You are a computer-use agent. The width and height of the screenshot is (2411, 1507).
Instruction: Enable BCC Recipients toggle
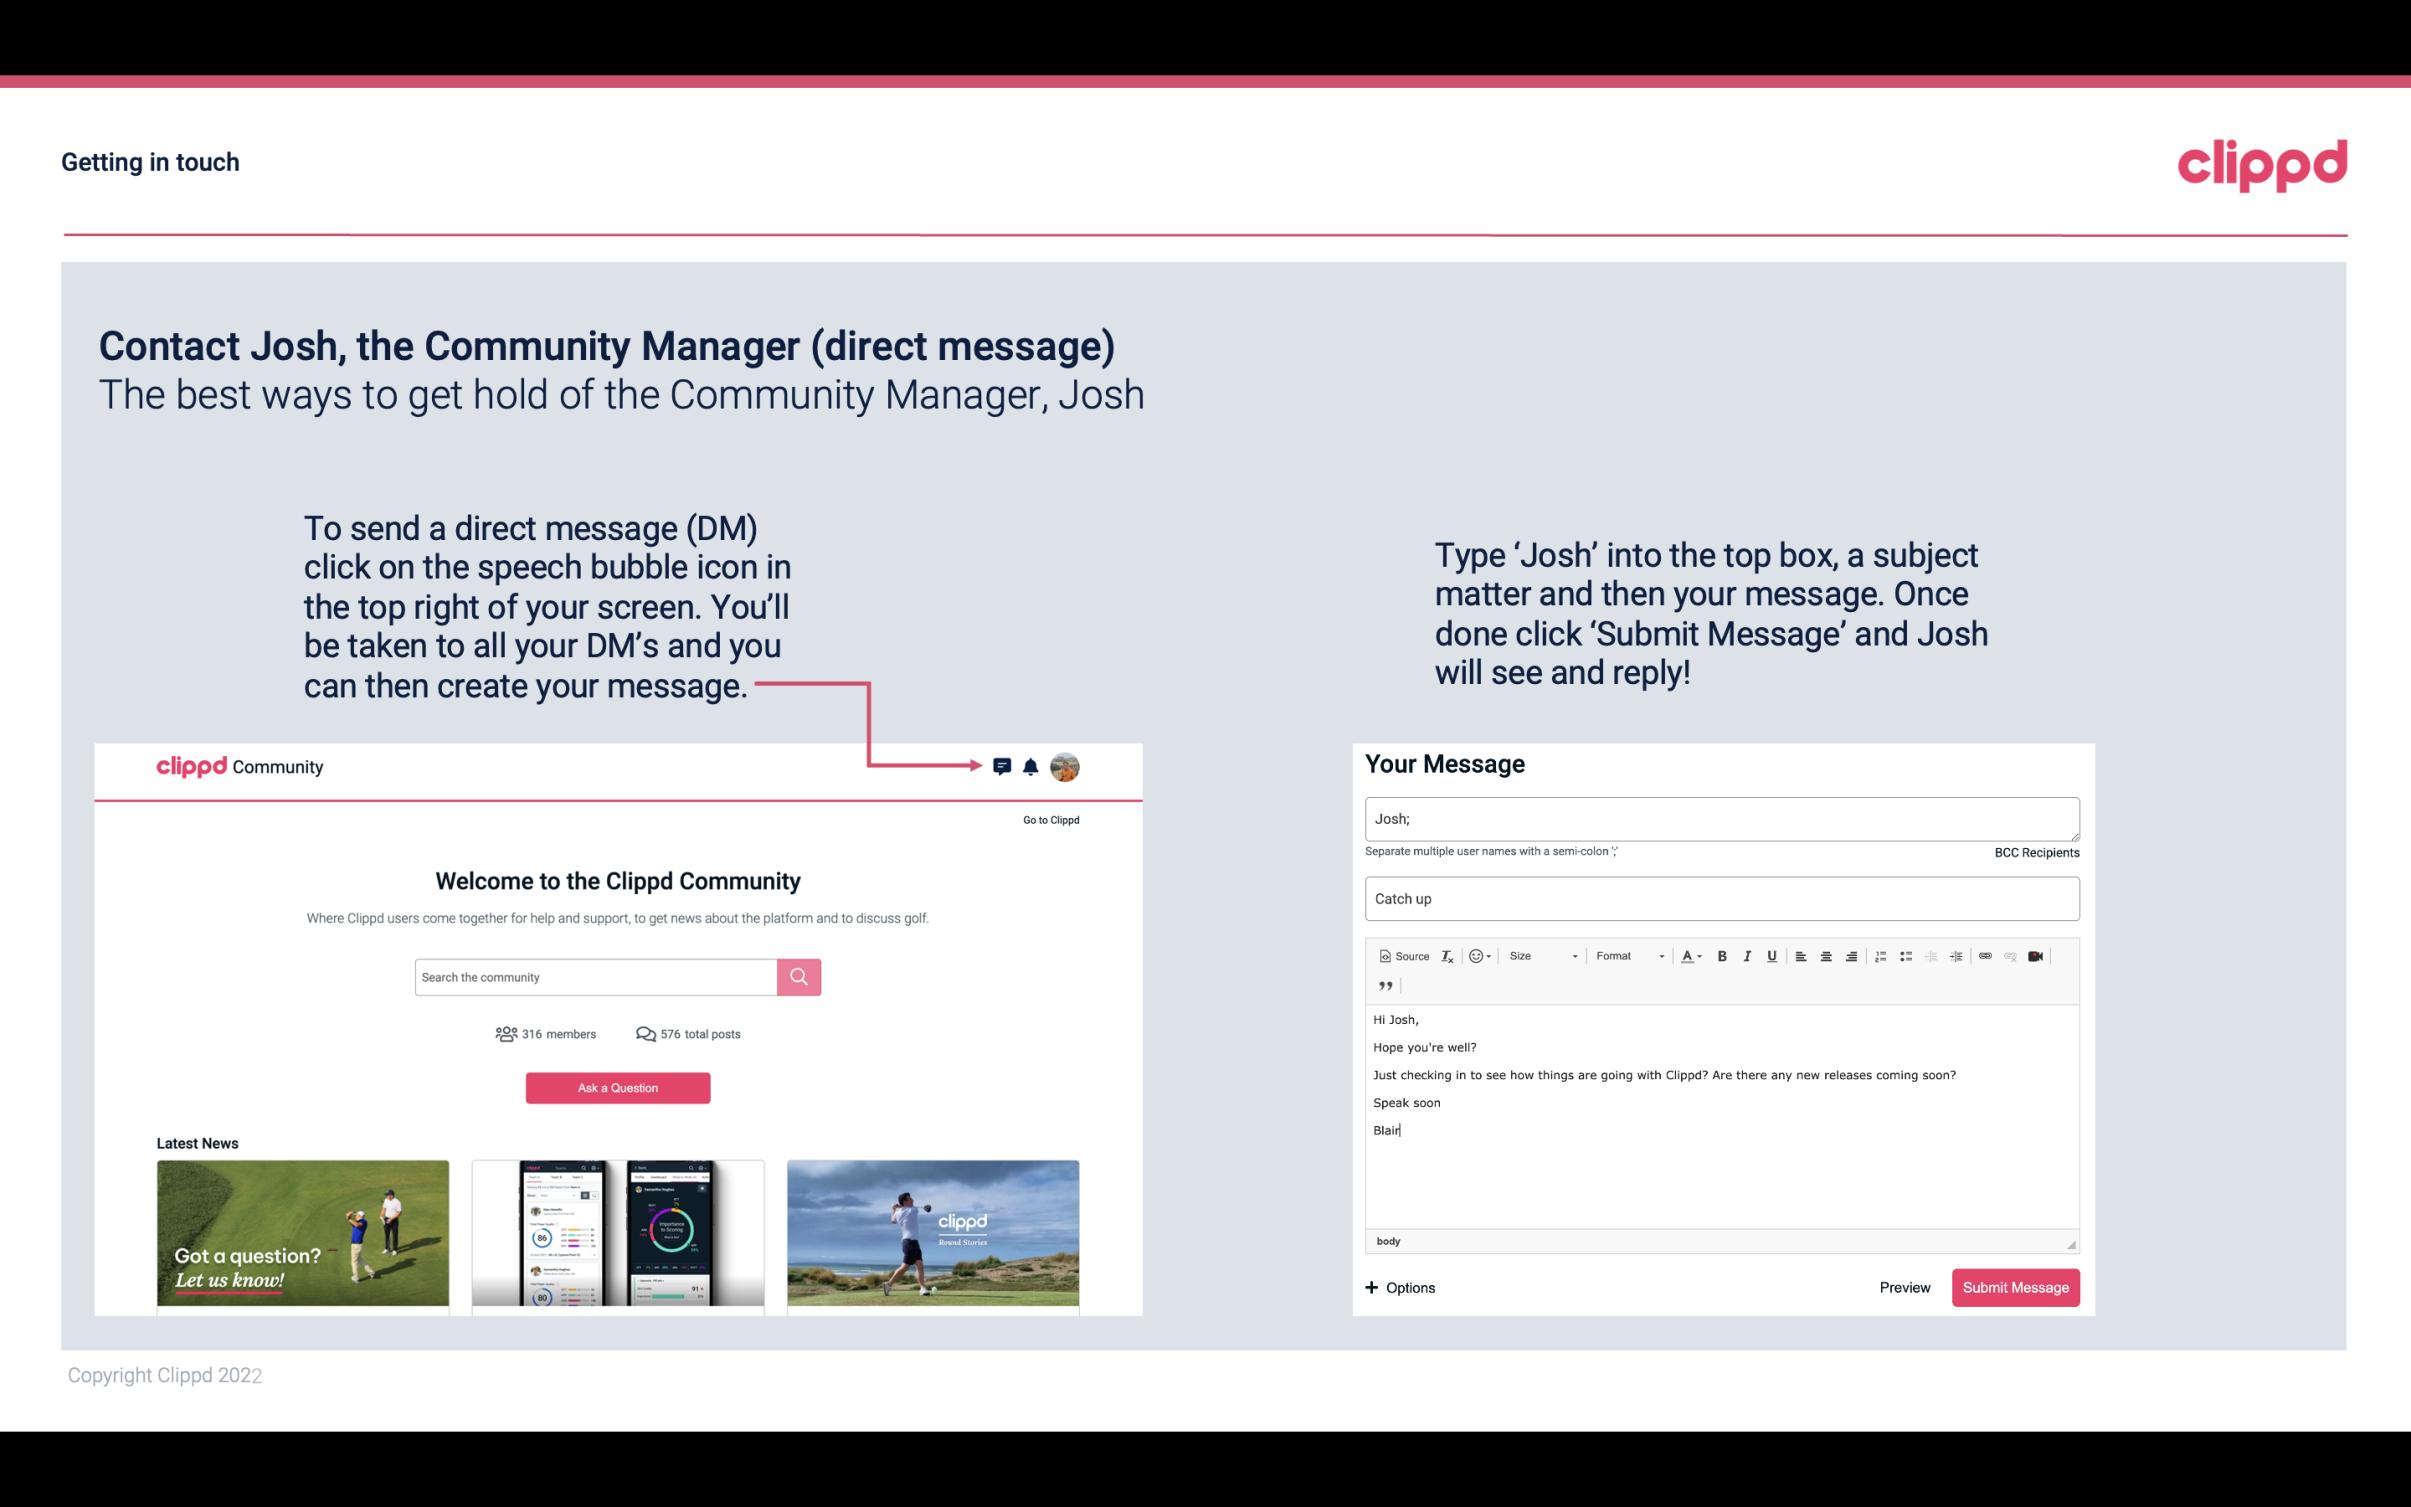click(x=2036, y=852)
